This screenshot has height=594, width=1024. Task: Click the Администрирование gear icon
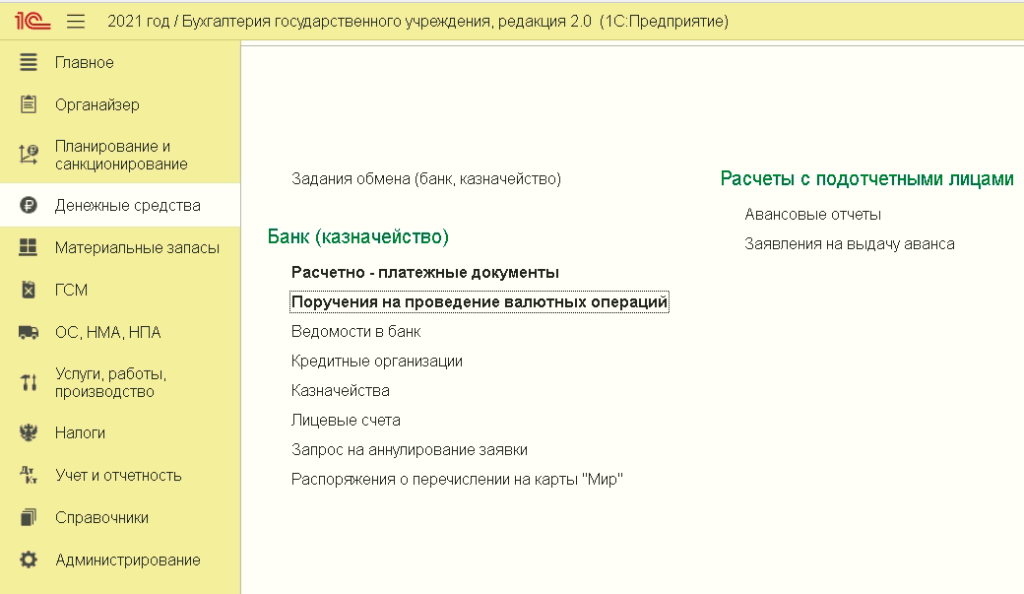[29, 560]
